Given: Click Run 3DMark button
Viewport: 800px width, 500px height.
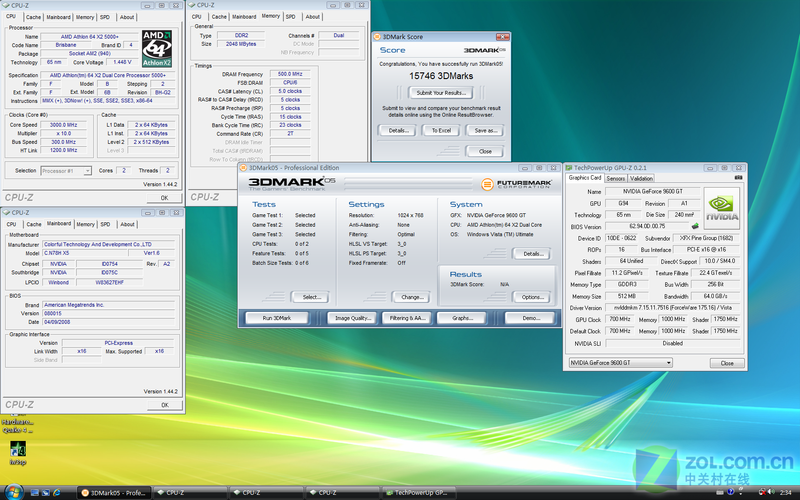Looking at the screenshot, I should [x=277, y=318].
